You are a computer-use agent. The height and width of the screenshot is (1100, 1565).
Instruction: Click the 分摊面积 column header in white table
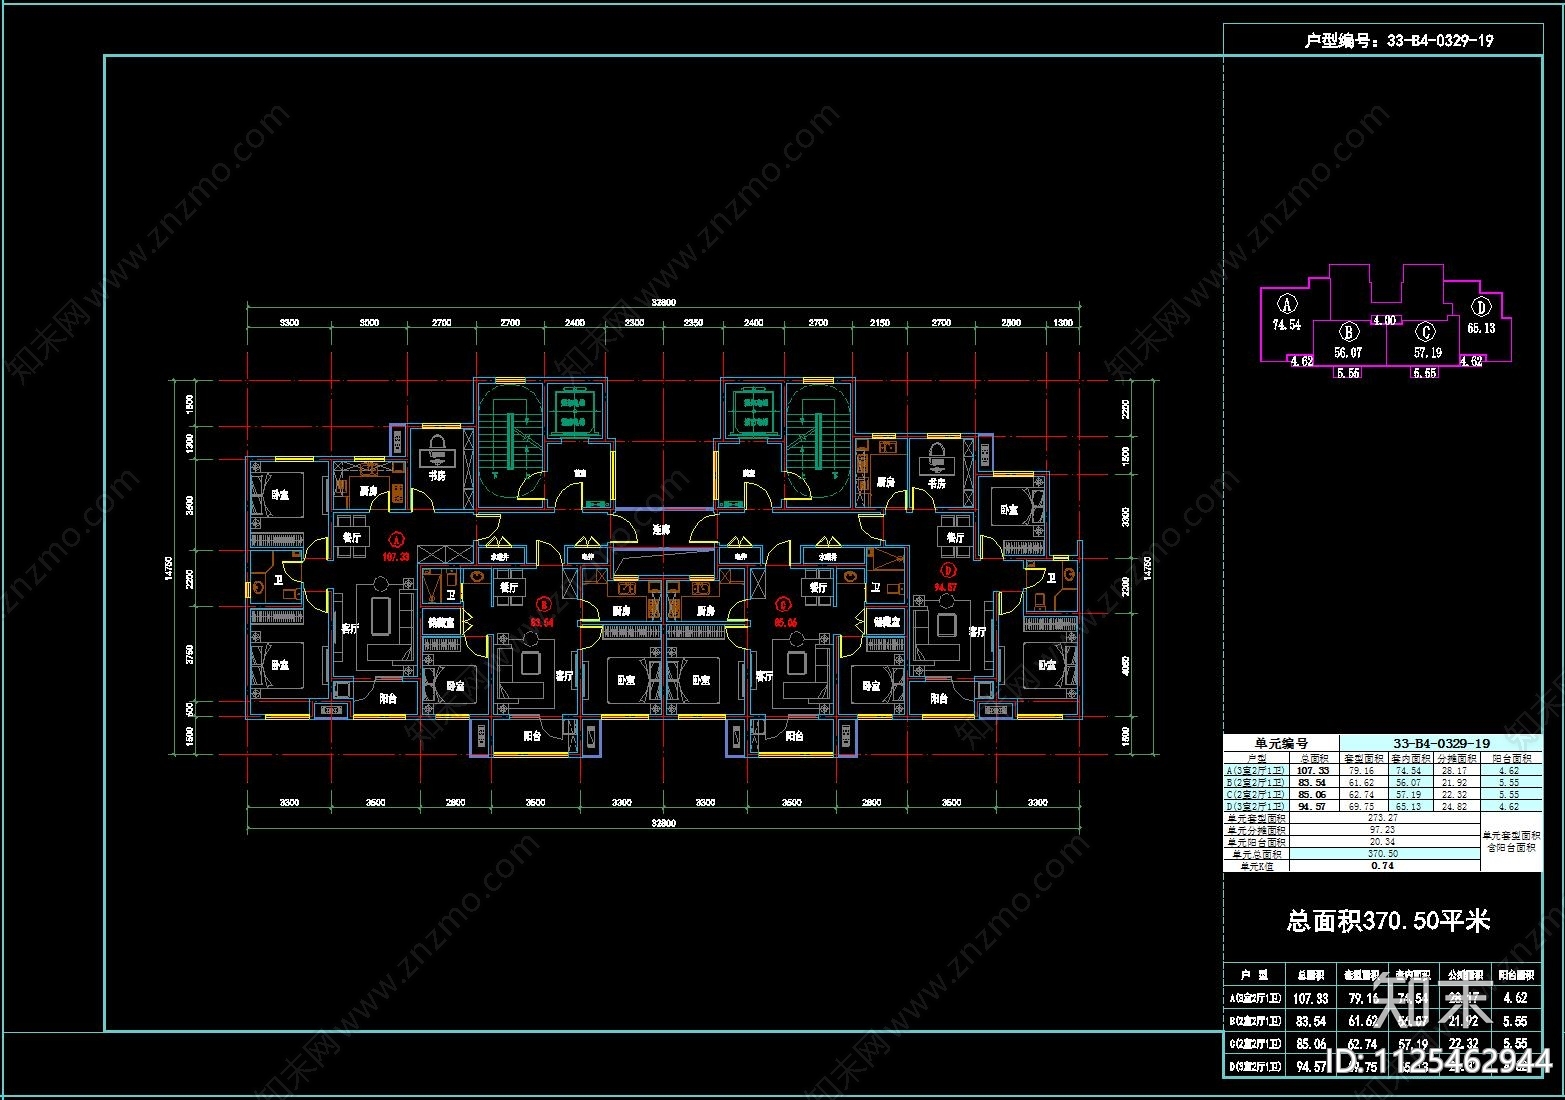click(1457, 759)
